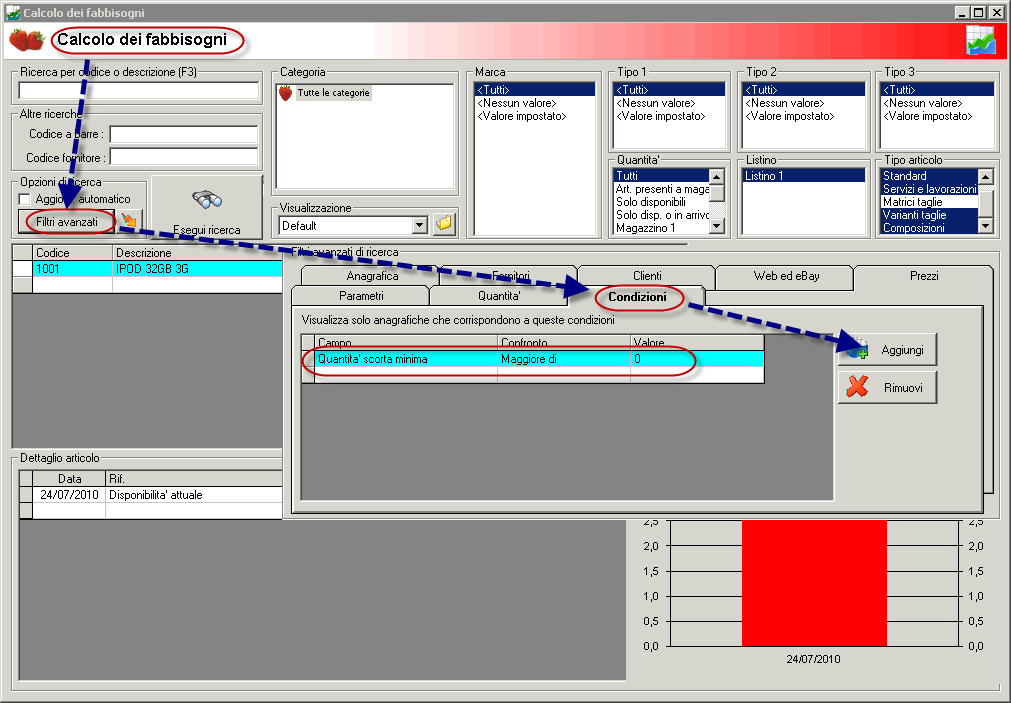Select <Tutti> in Tipo 3 list
The image size is (1011, 703).
[x=937, y=90]
